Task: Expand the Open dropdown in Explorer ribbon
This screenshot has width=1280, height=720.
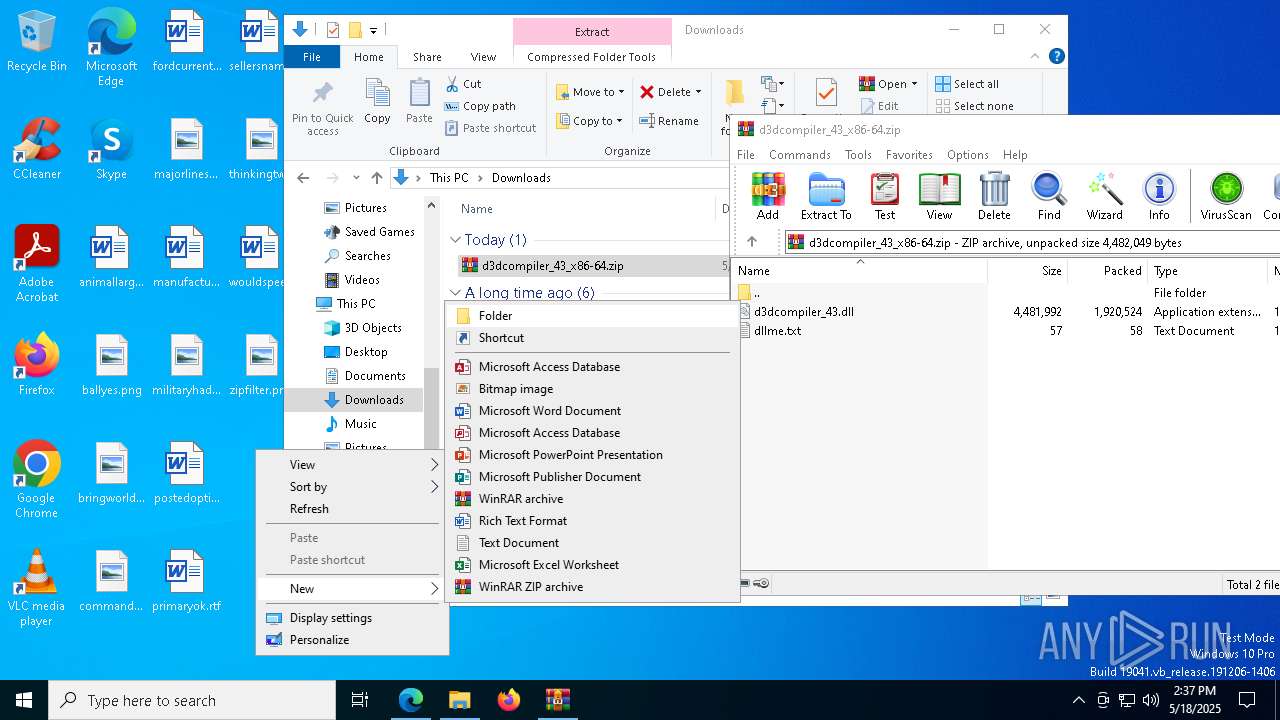Action: point(914,84)
